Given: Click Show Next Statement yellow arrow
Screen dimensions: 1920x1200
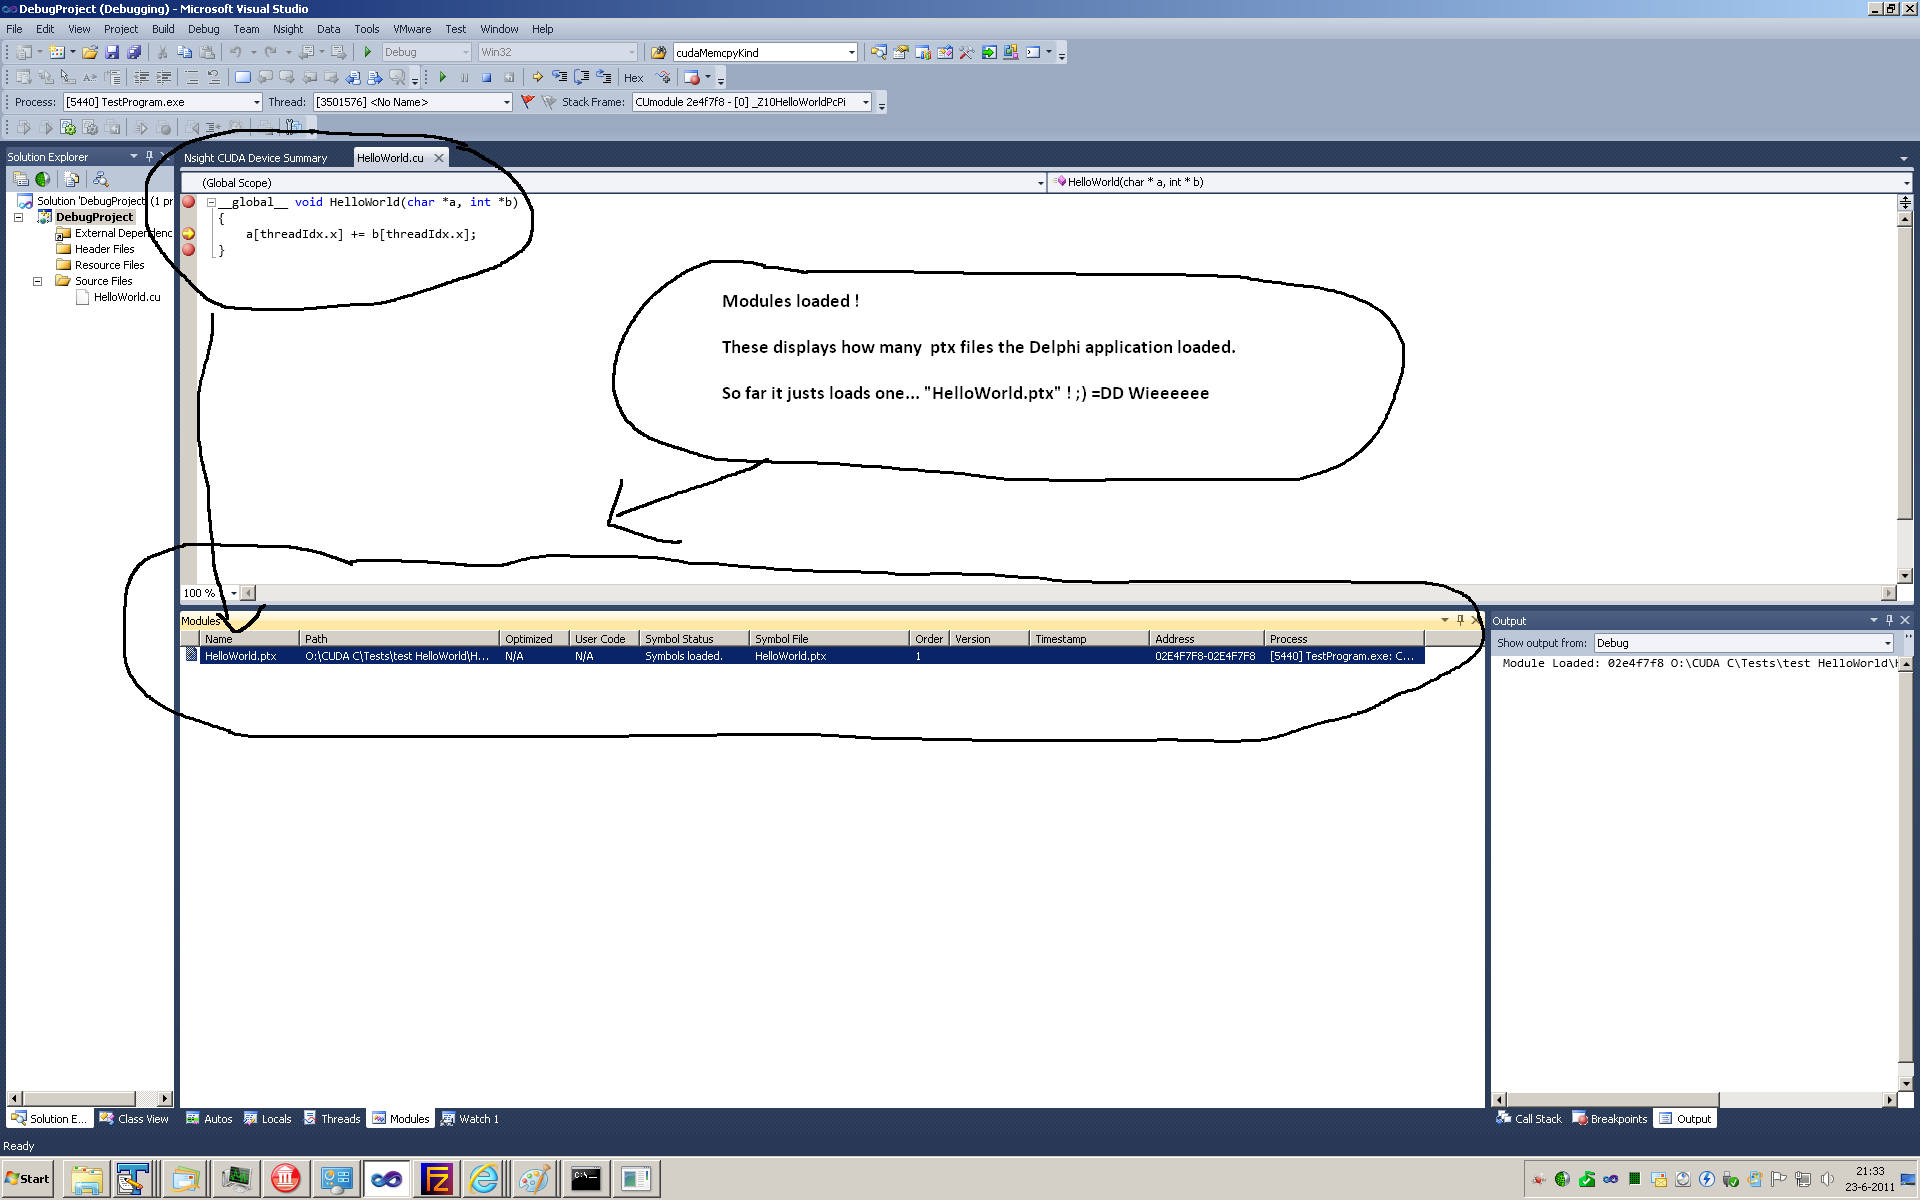Looking at the screenshot, I should click(537, 77).
